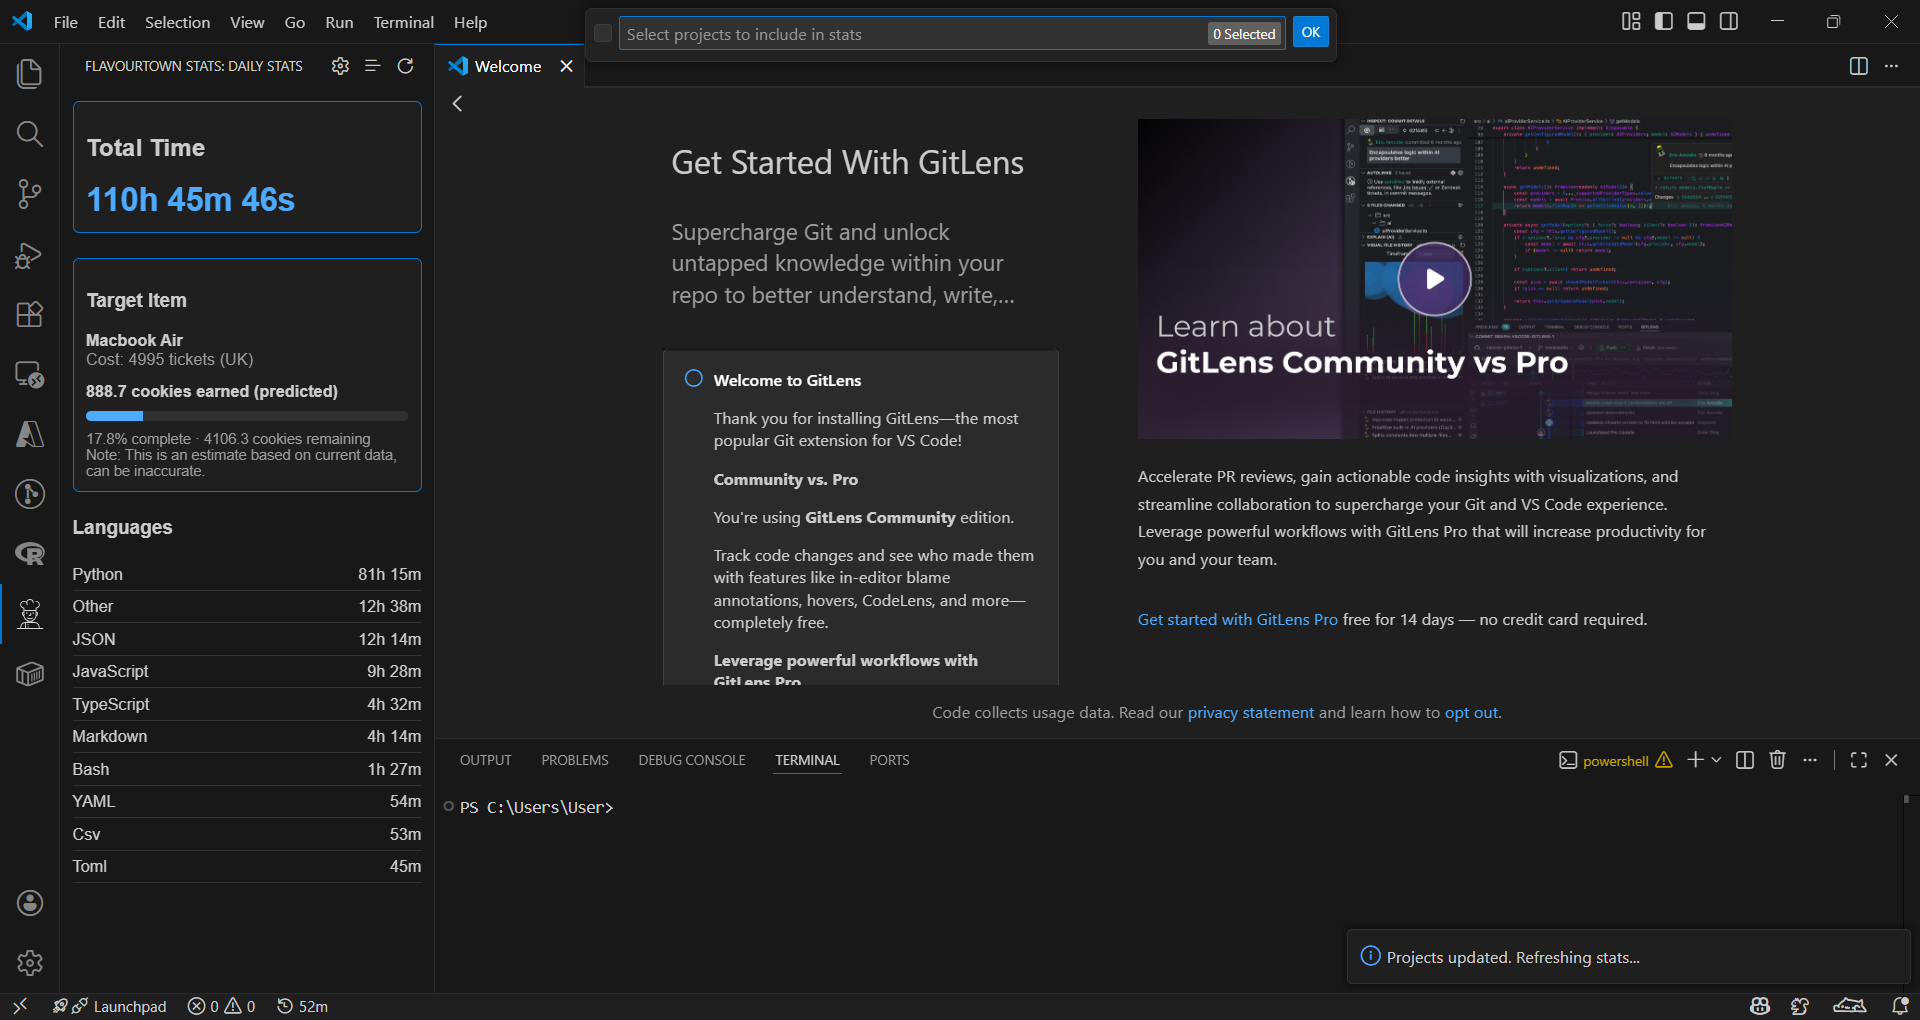Screen dimensions: 1920x1020
Task: Open the editor's more actions ellipsis
Action: 1891,66
